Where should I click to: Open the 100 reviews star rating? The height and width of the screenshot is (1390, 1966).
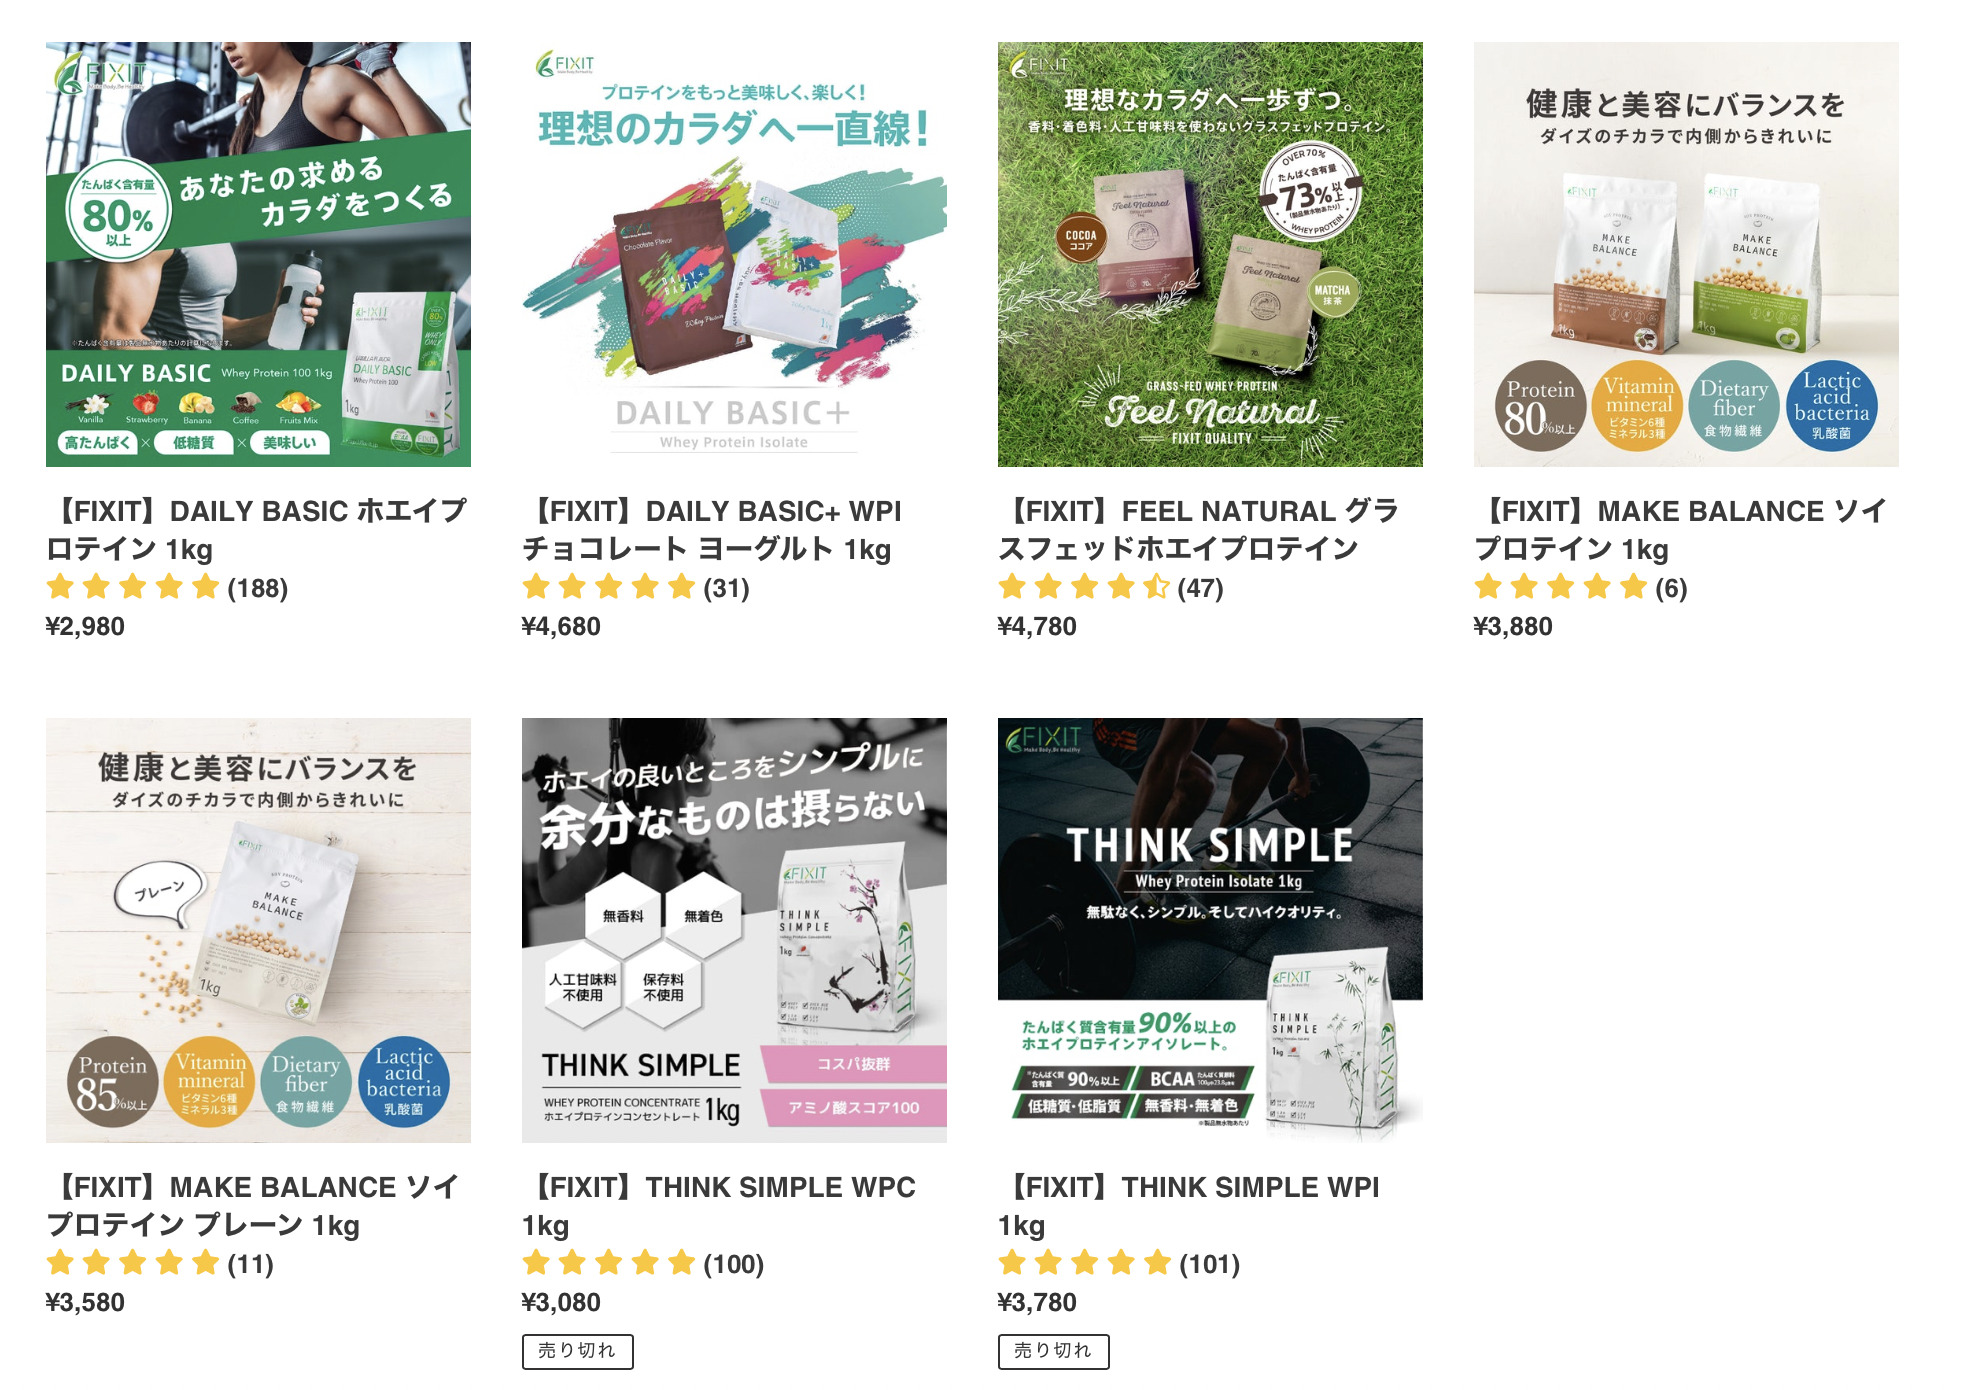coord(643,1263)
